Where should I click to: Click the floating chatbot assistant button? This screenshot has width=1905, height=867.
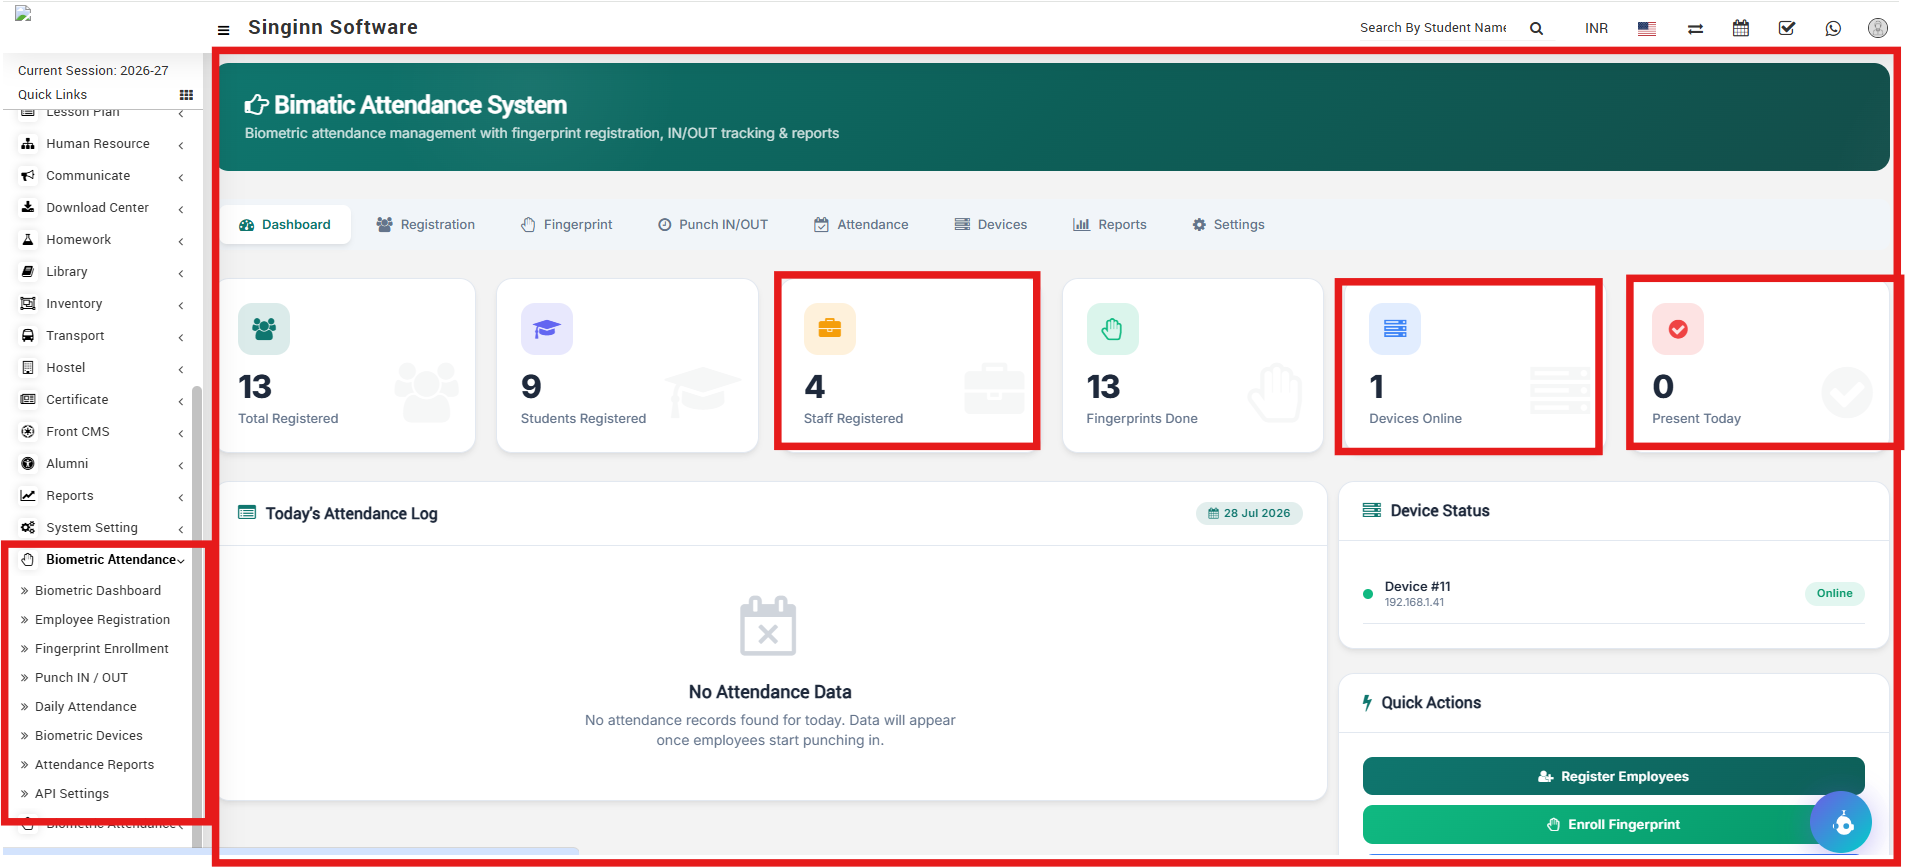pyautogui.click(x=1841, y=823)
